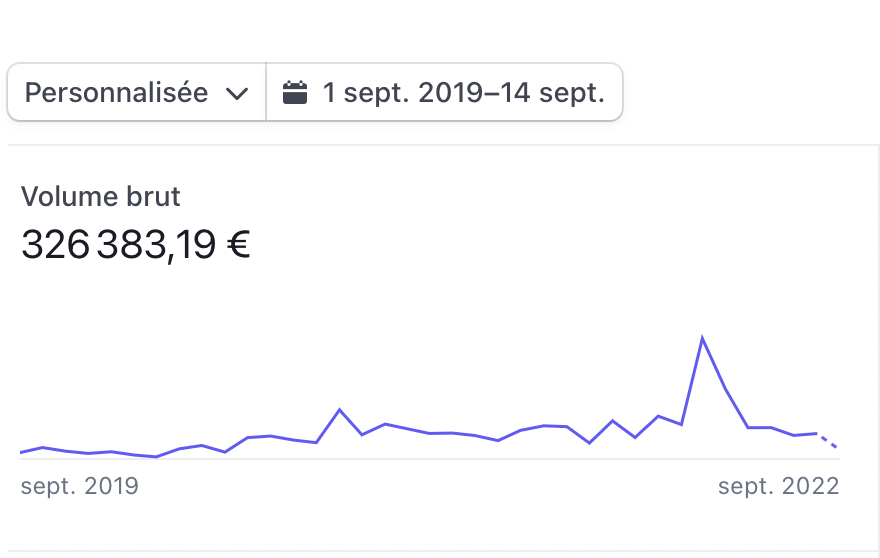Click the chevron arrow beside Personnalisée
The width and height of the screenshot is (880, 558).
pos(237,94)
